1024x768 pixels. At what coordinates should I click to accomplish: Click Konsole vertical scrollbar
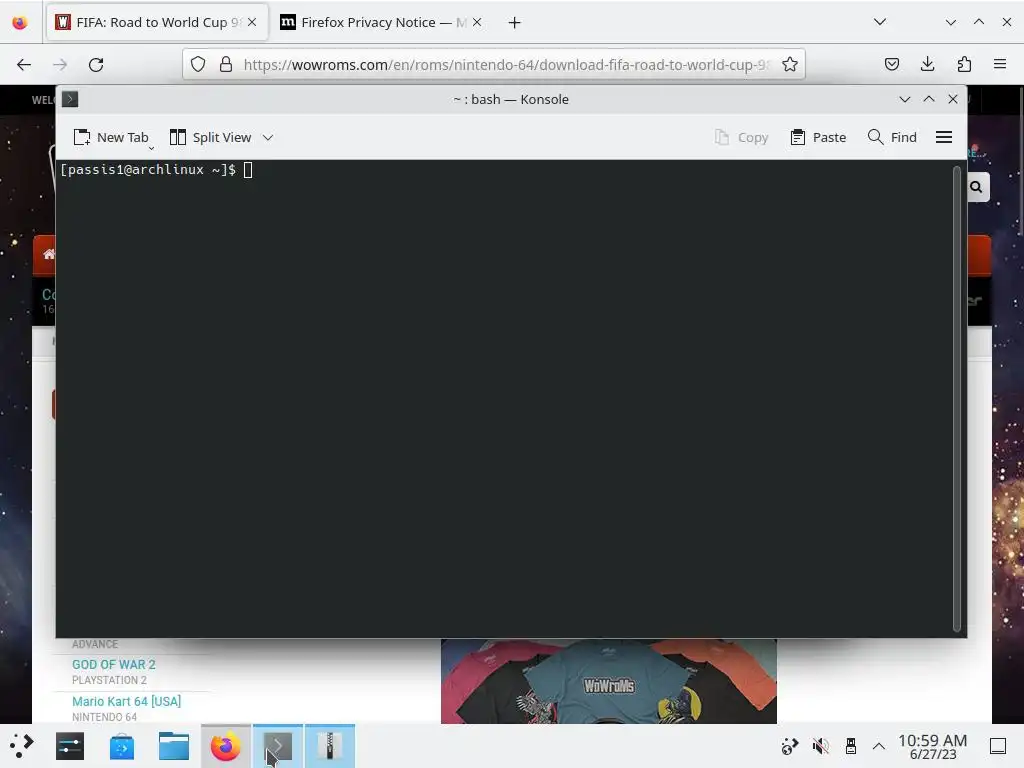[957, 398]
